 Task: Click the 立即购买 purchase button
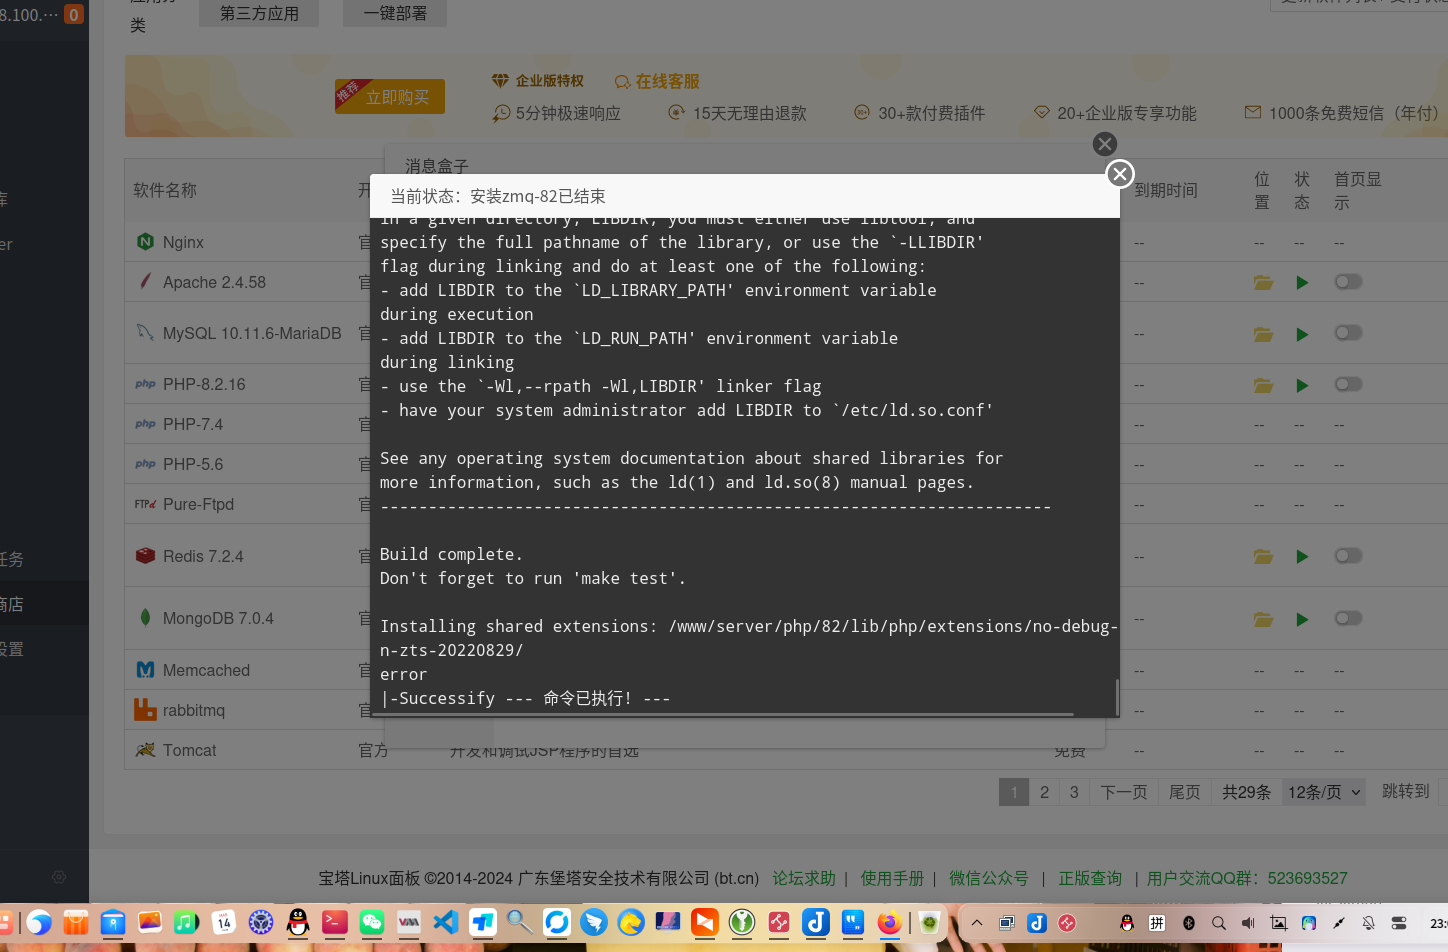pyautogui.click(x=390, y=97)
